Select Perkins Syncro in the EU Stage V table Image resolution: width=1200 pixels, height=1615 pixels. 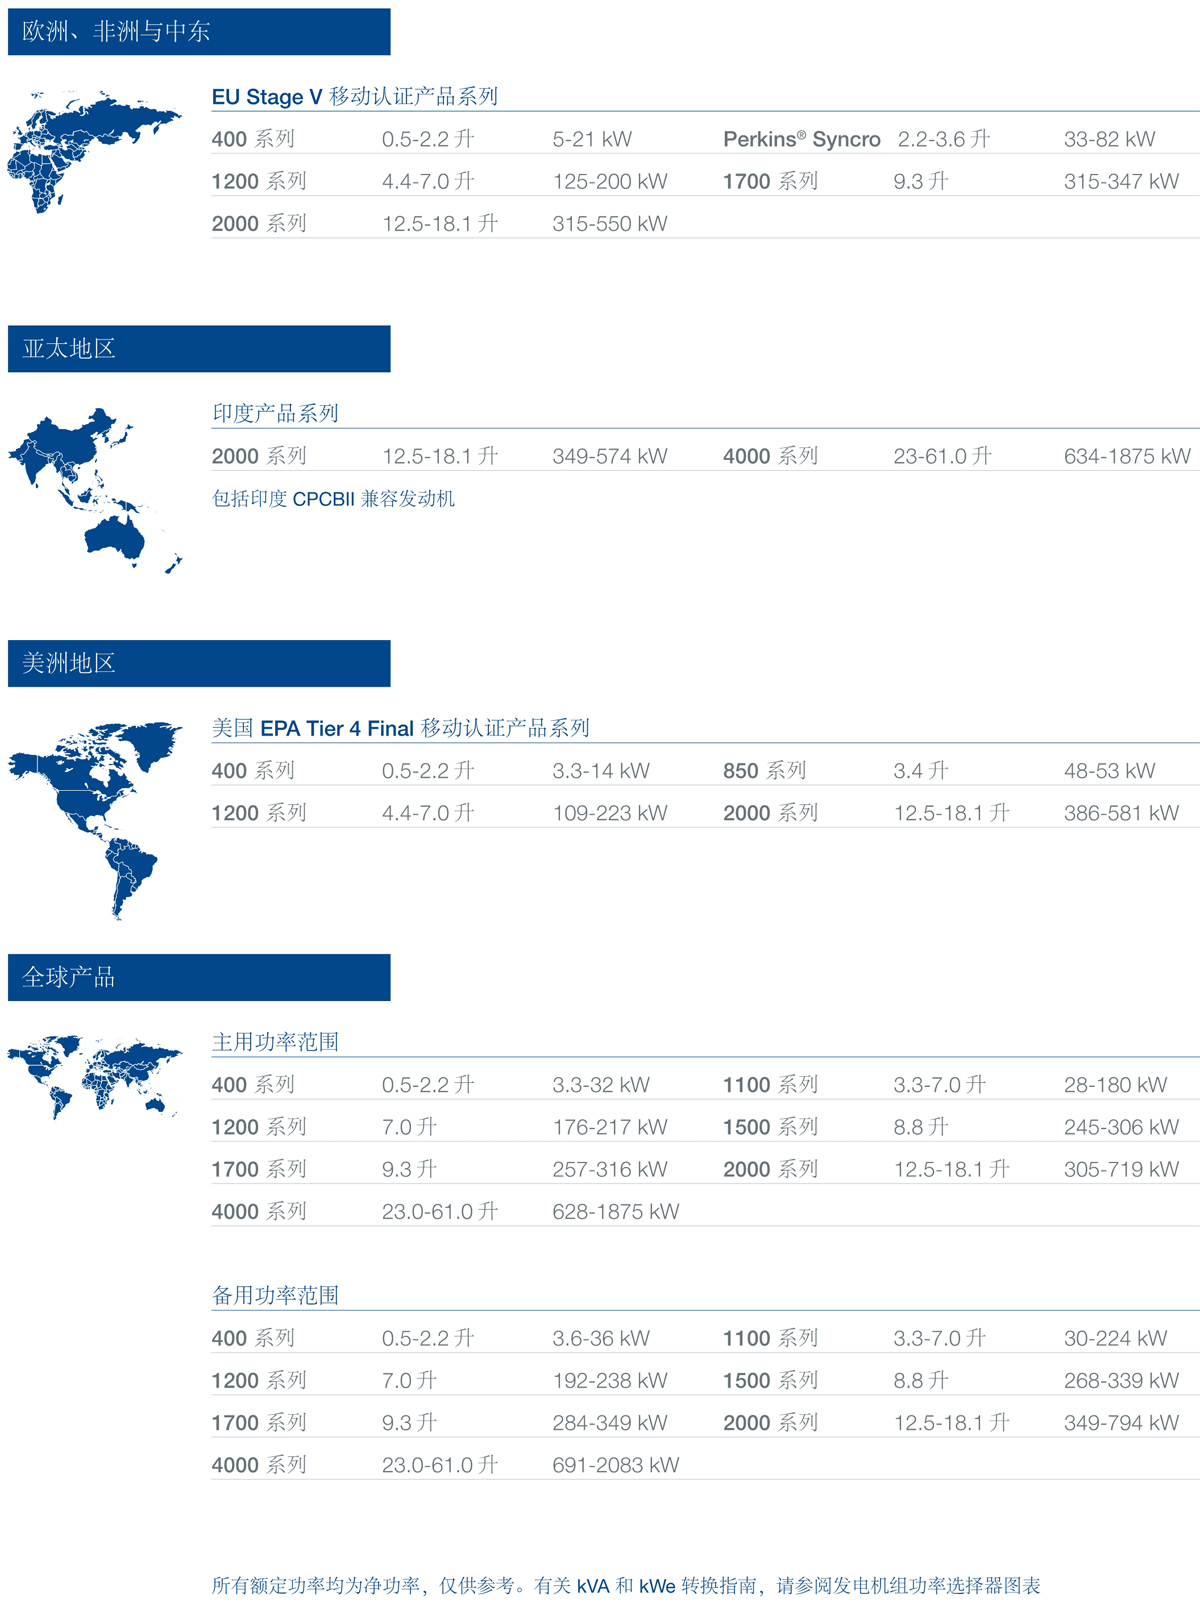pyautogui.click(x=801, y=140)
